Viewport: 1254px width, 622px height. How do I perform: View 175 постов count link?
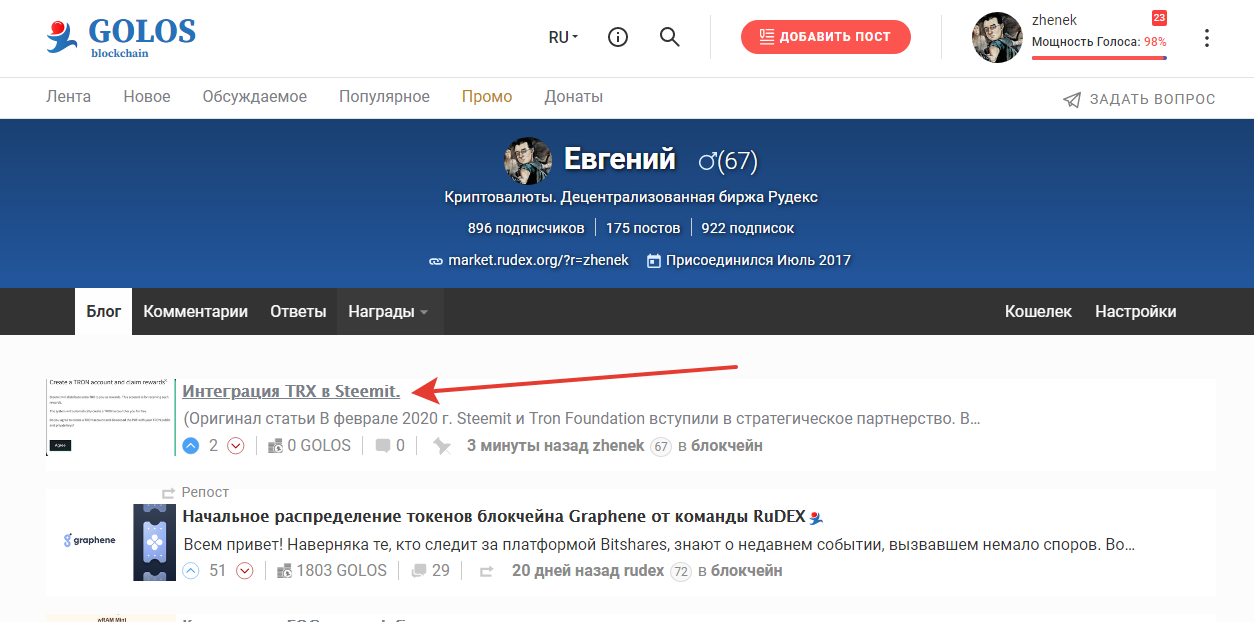[x=642, y=228]
